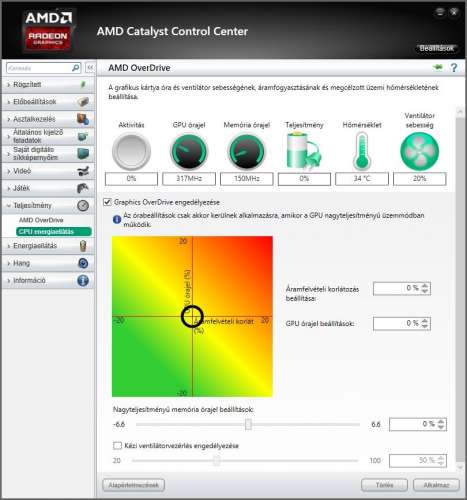The height and width of the screenshot is (500, 467).
Task: Open AMD OverDrive sidebar item
Action: pos(41,220)
